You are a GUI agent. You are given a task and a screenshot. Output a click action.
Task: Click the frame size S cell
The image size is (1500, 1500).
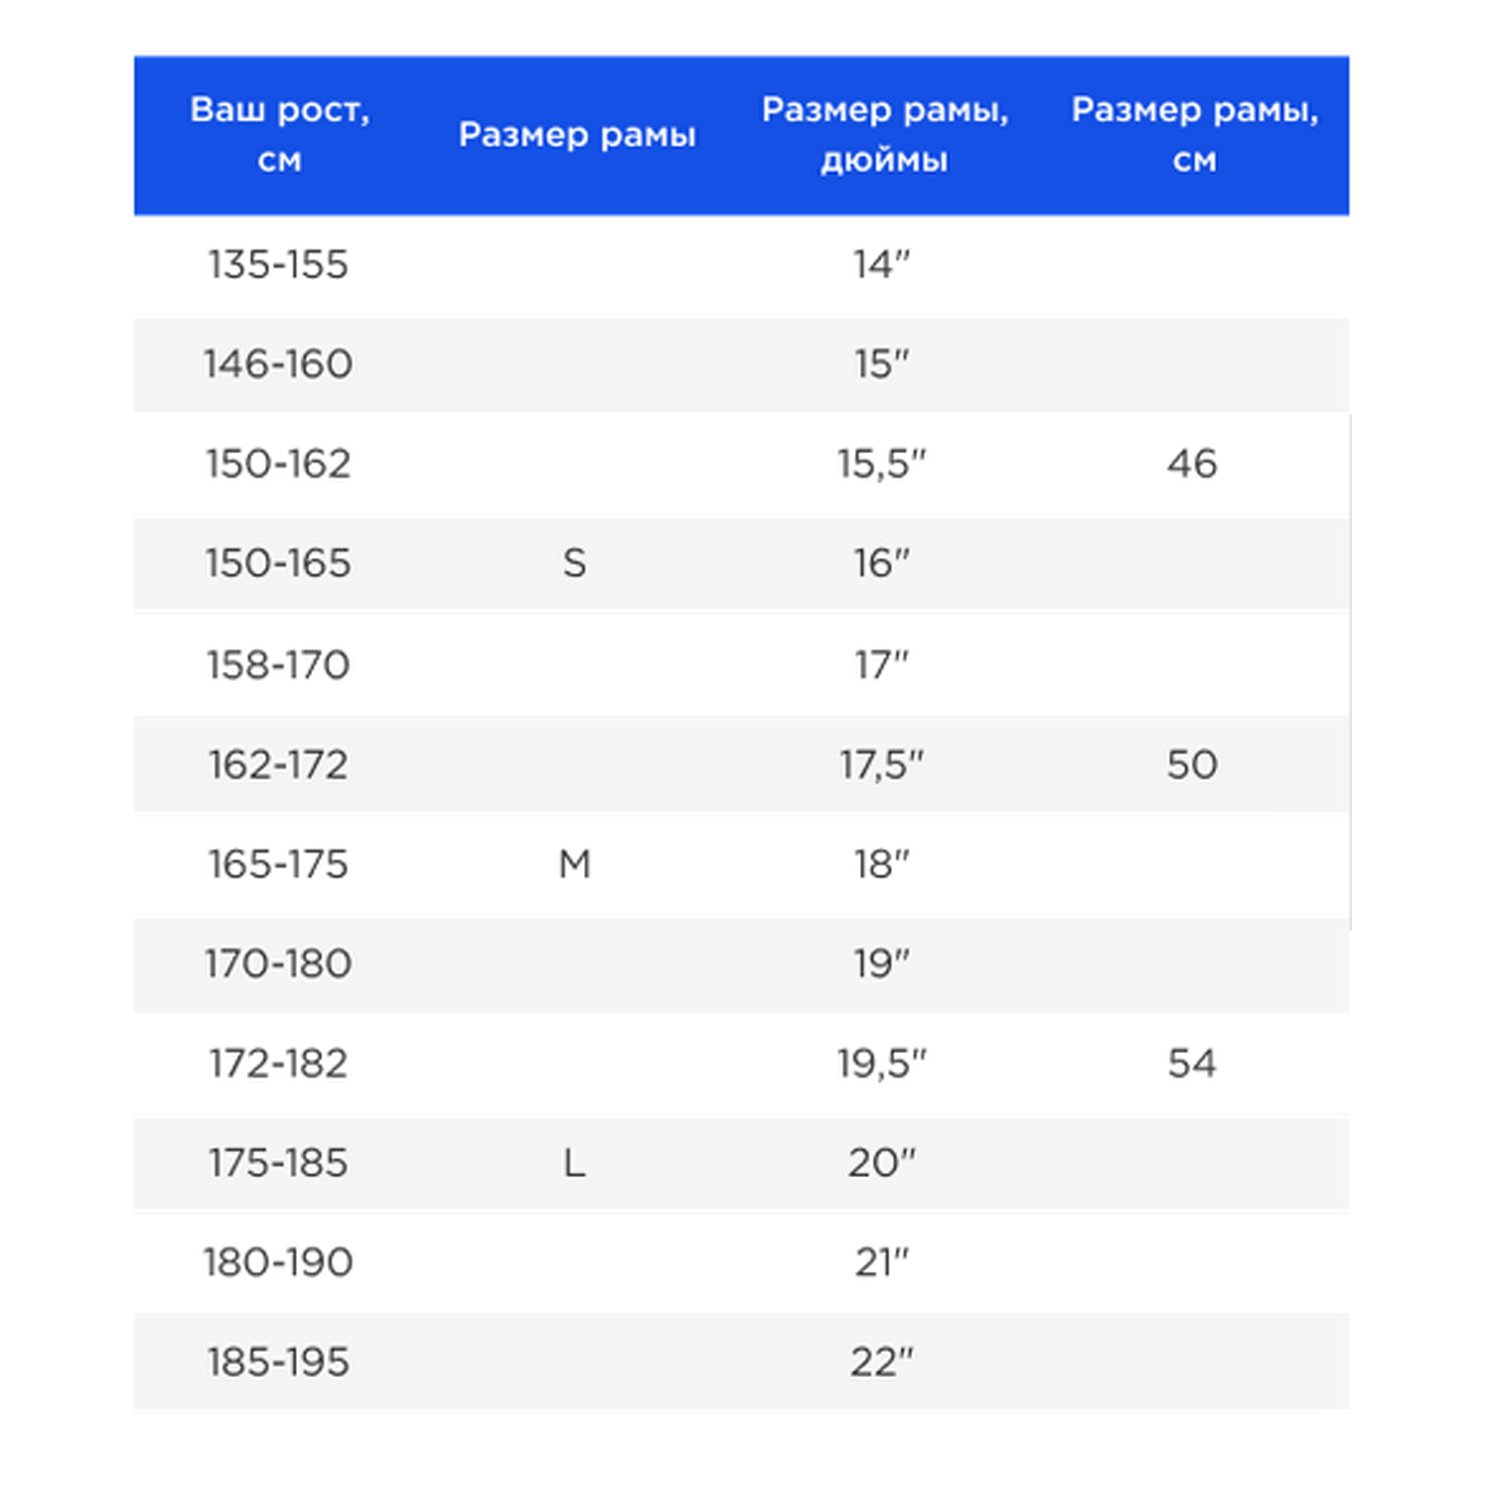(574, 564)
